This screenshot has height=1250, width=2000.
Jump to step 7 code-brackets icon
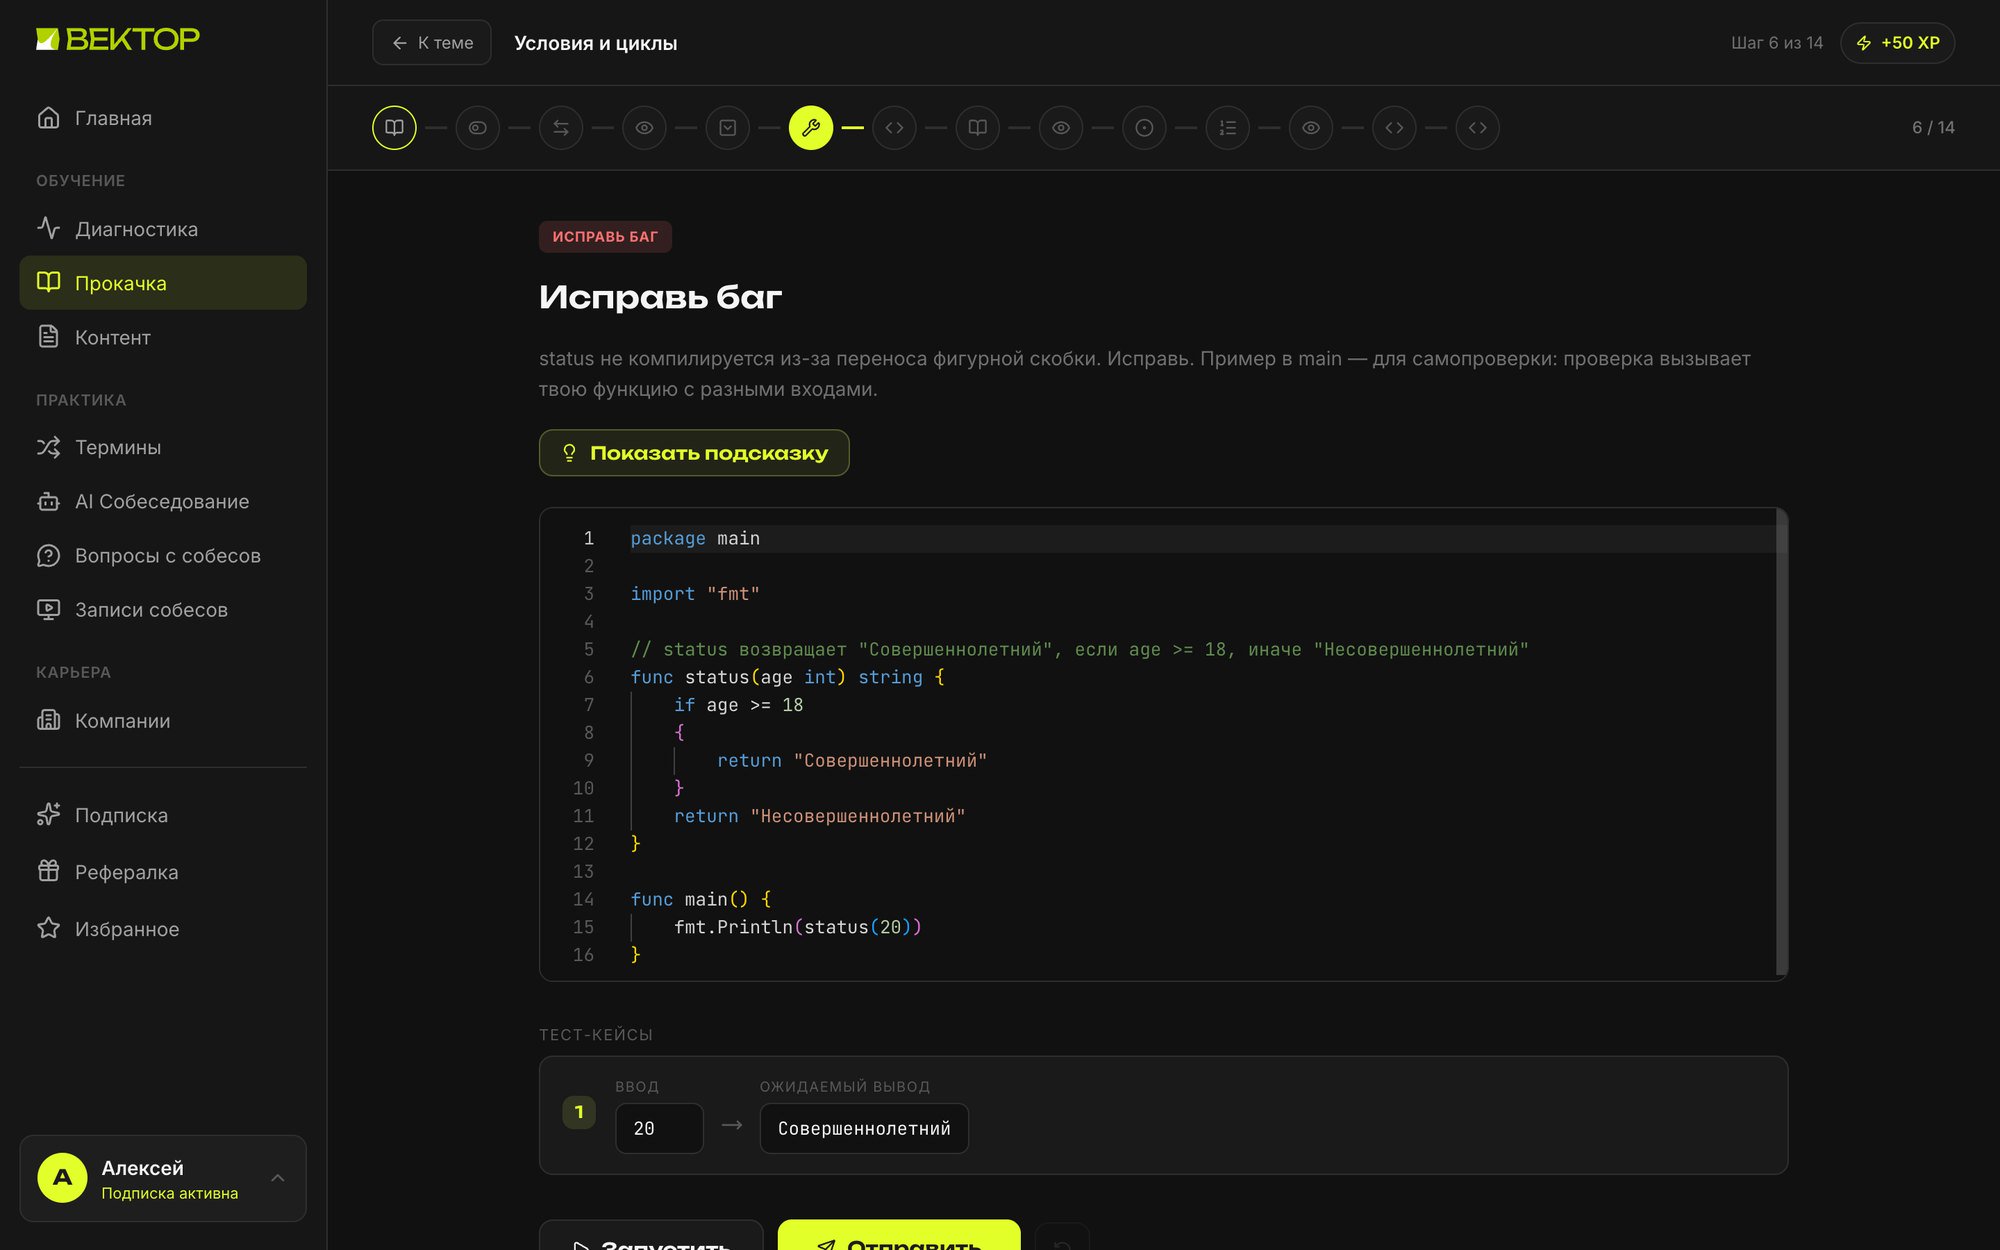point(894,128)
